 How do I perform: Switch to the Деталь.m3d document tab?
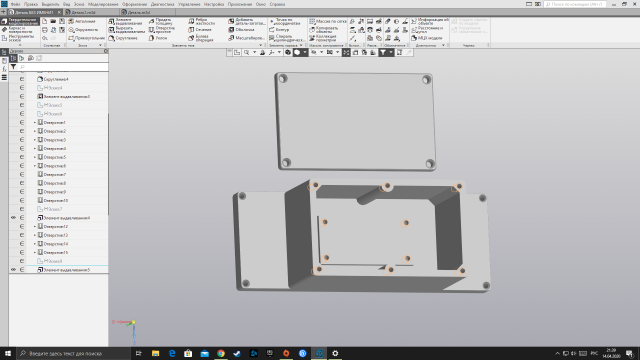pyautogui.click(x=139, y=13)
